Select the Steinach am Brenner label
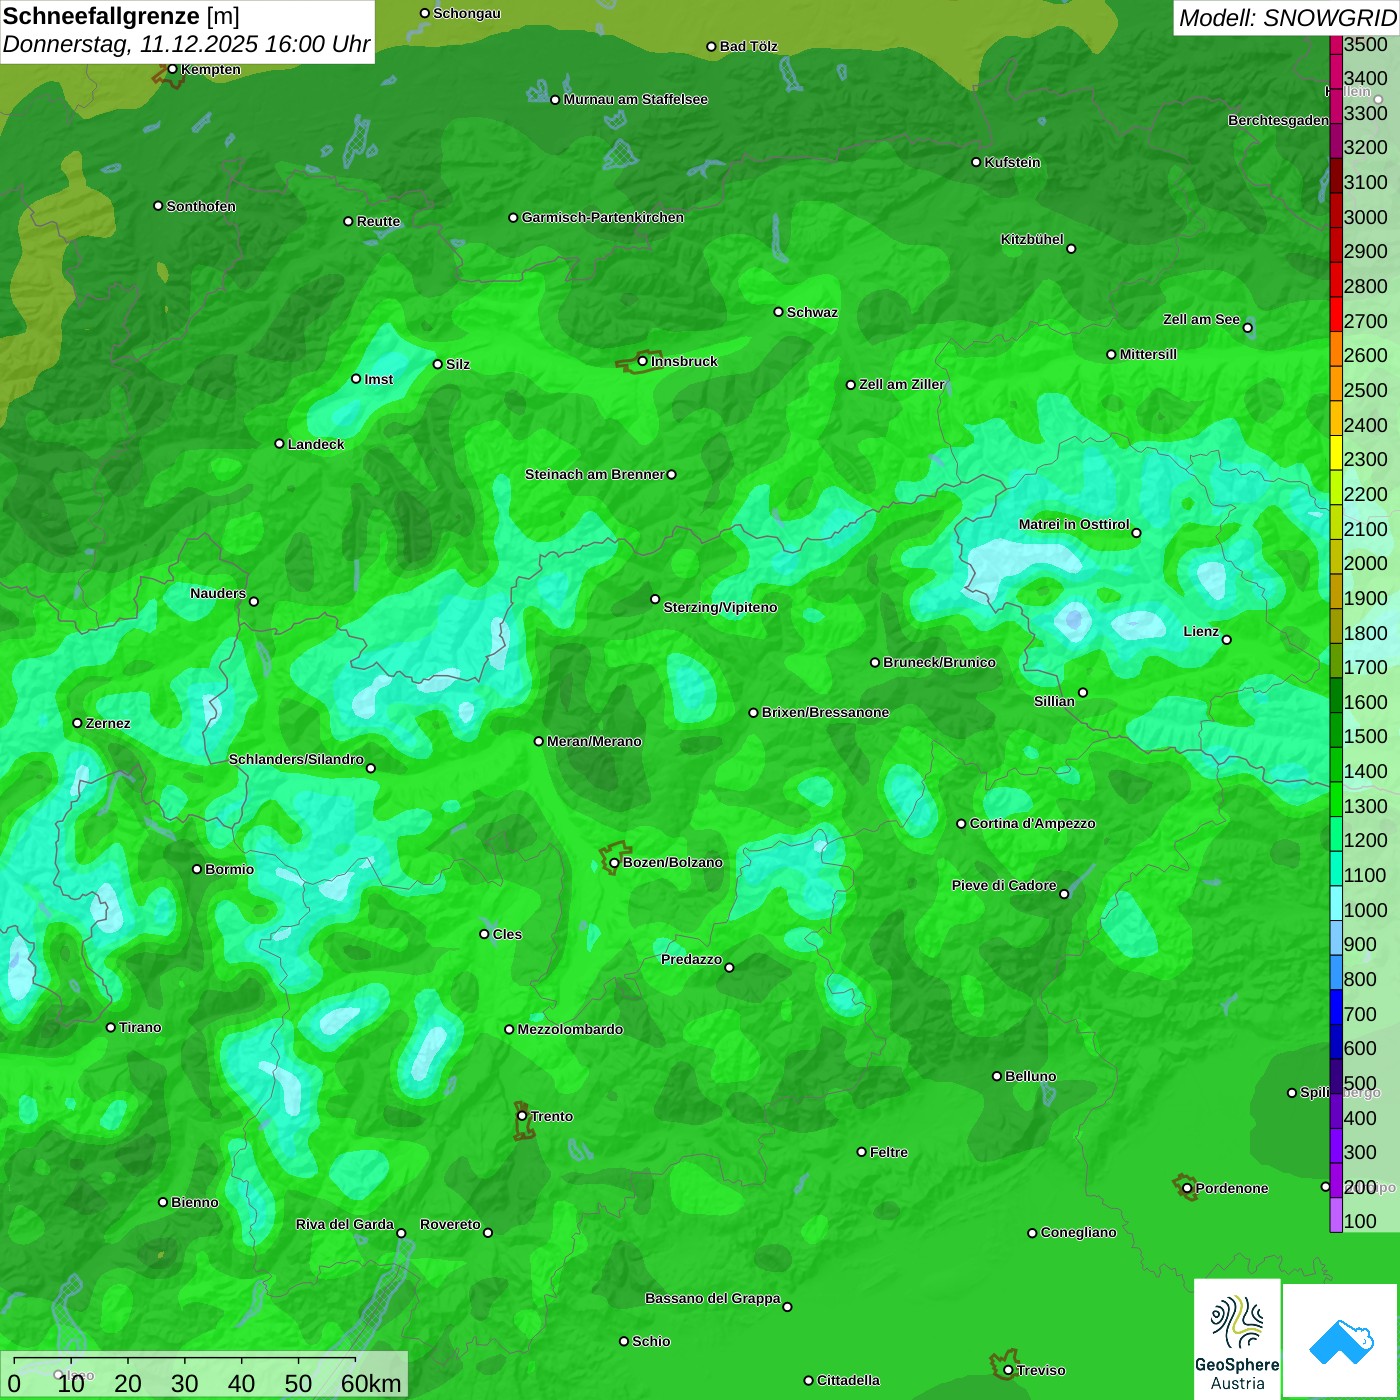The width and height of the screenshot is (1400, 1400). pyautogui.click(x=595, y=474)
